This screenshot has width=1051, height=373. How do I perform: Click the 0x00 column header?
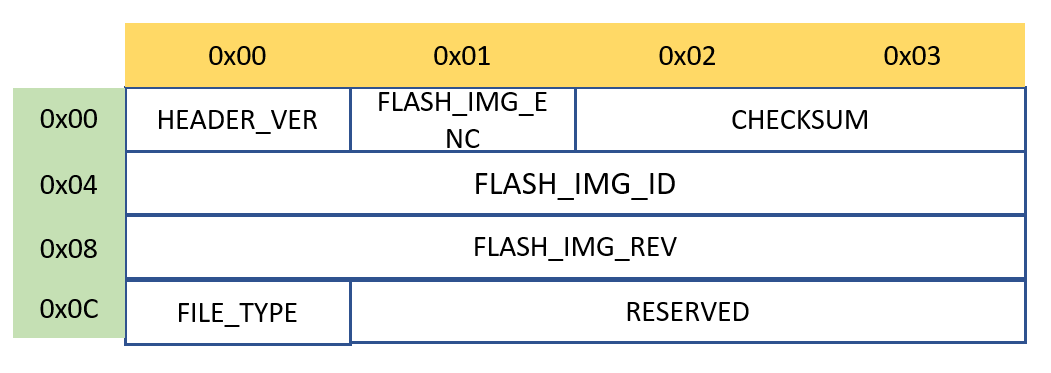(237, 56)
